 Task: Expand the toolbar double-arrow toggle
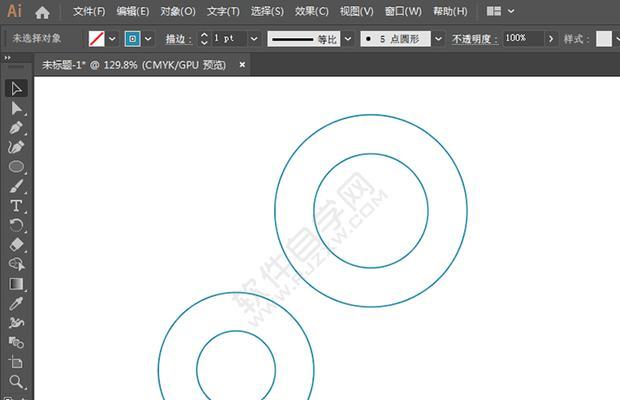click(x=8, y=58)
